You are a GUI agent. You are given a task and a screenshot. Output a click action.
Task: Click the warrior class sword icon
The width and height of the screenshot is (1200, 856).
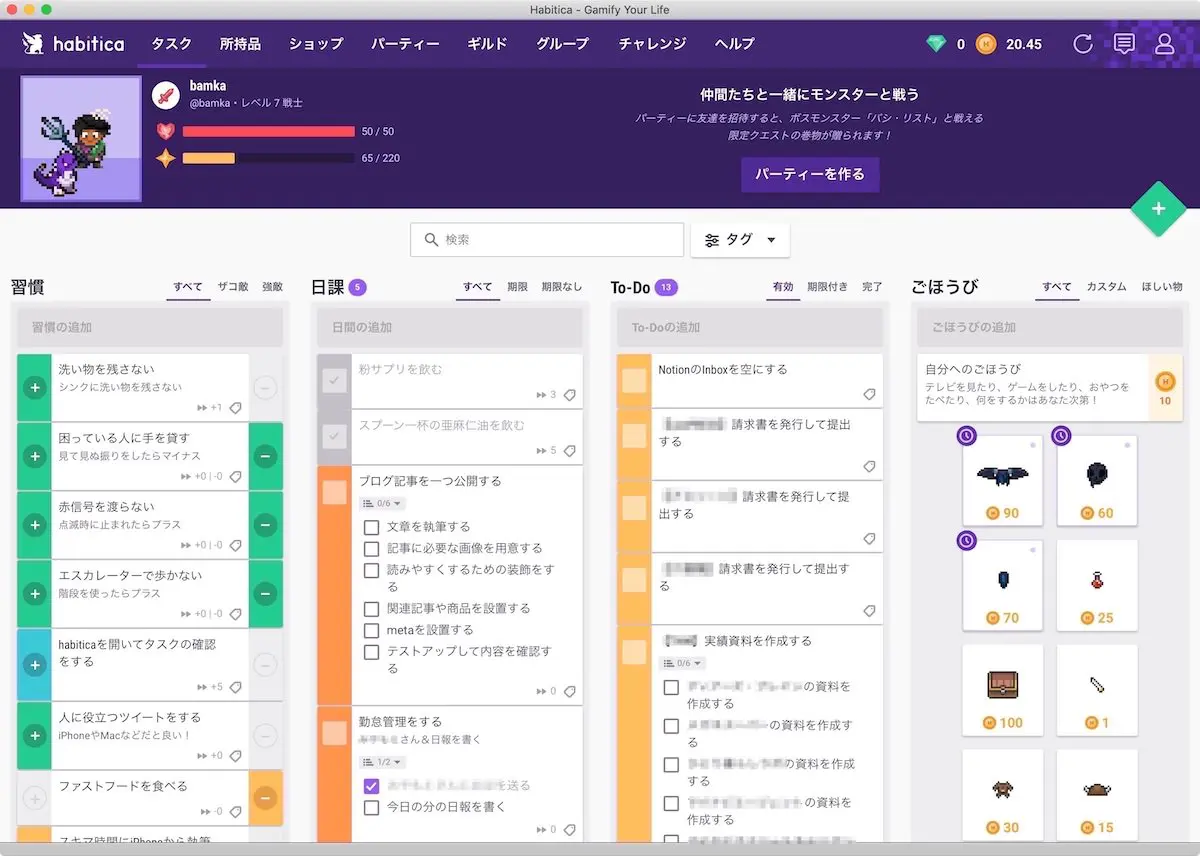tap(166, 96)
